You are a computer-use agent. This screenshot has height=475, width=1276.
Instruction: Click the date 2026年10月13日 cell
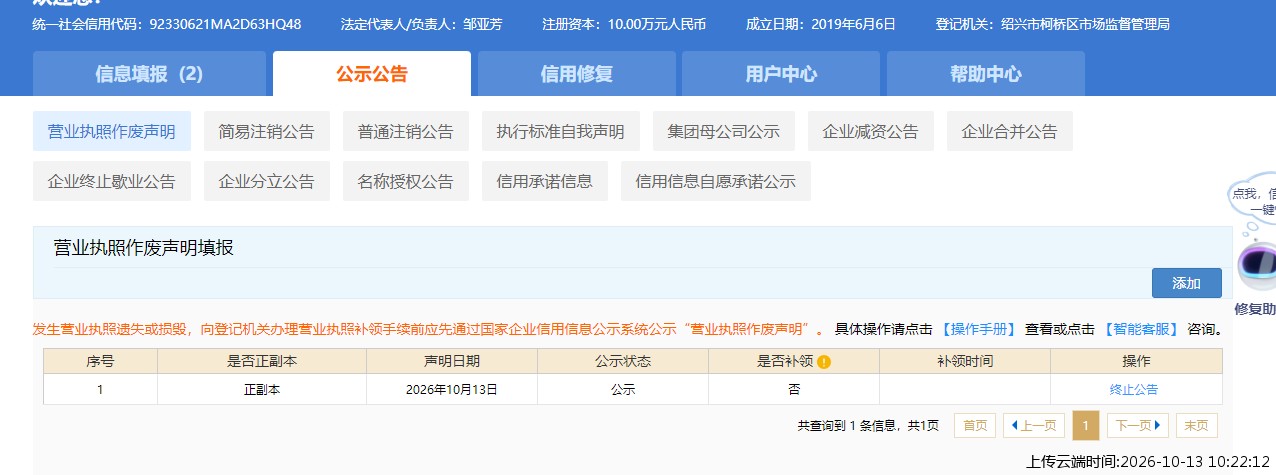pyautogui.click(x=452, y=390)
